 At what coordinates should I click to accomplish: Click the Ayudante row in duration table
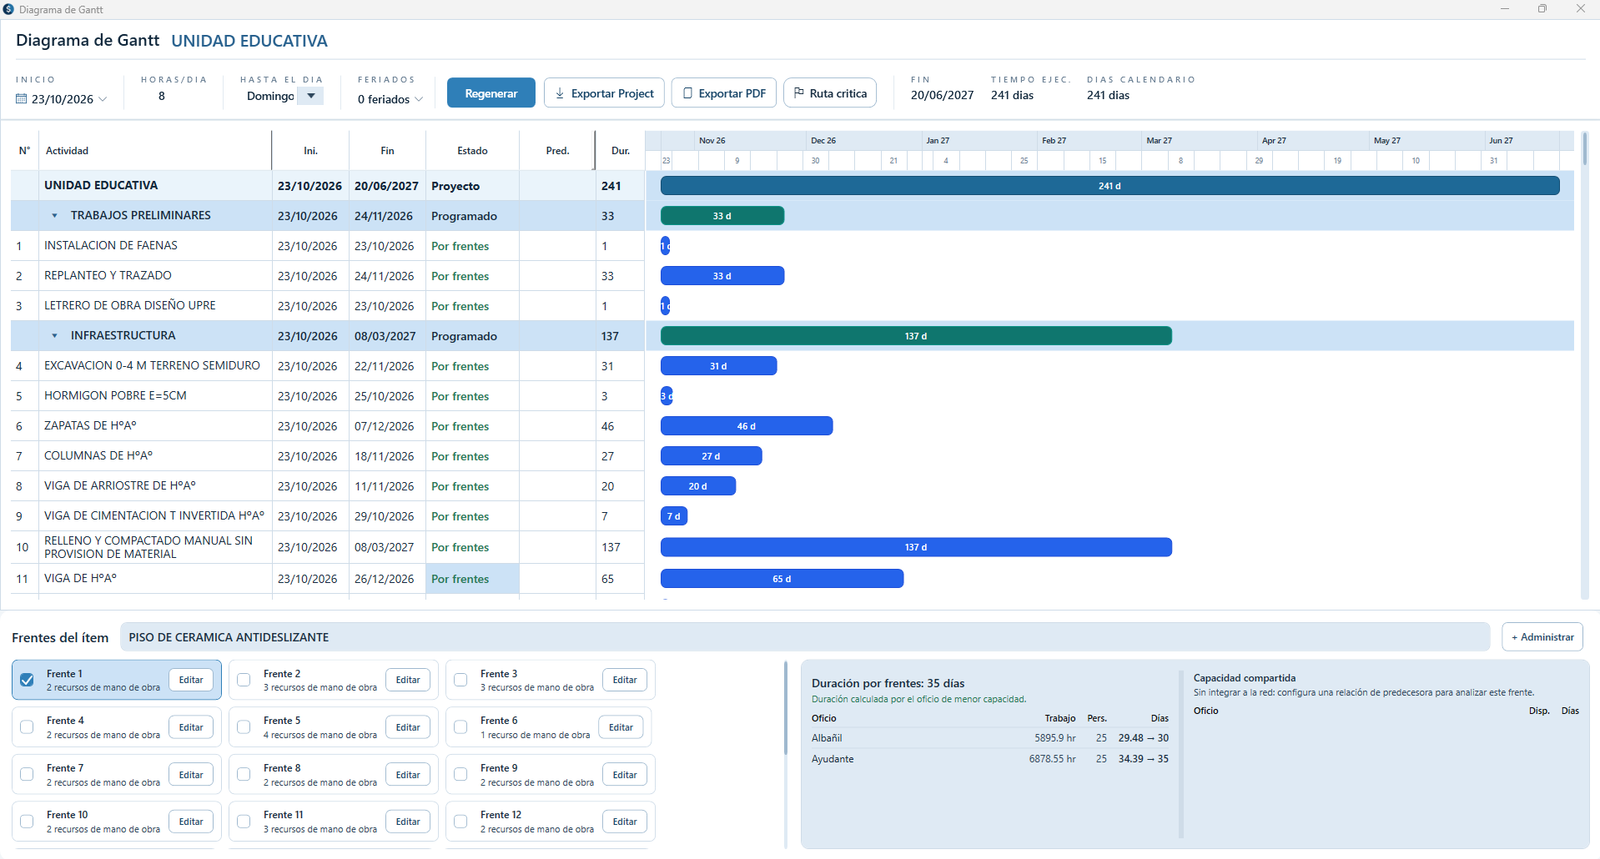click(x=990, y=759)
